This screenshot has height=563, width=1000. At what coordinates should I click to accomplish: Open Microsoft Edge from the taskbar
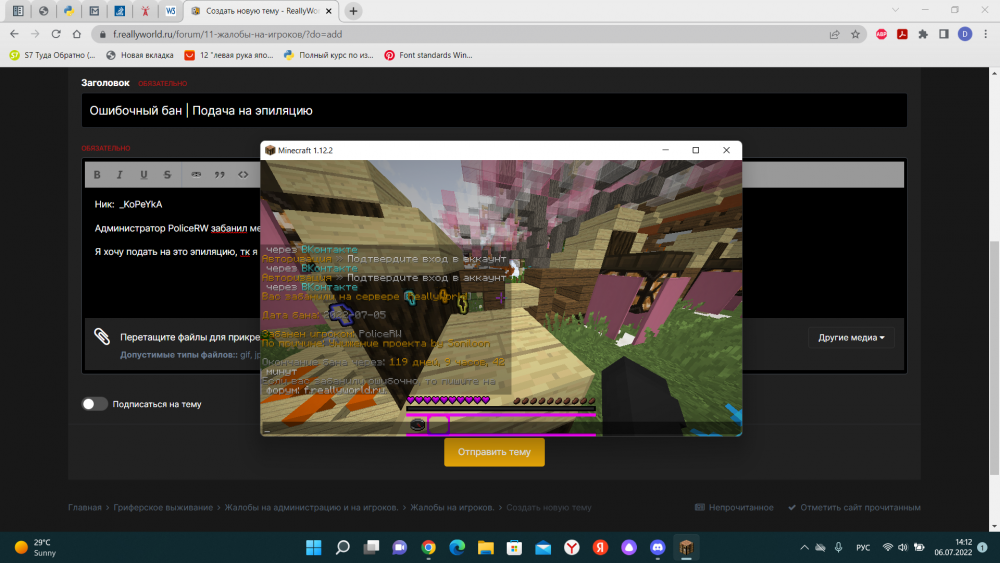pyautogui.click(x=457, y=547)
